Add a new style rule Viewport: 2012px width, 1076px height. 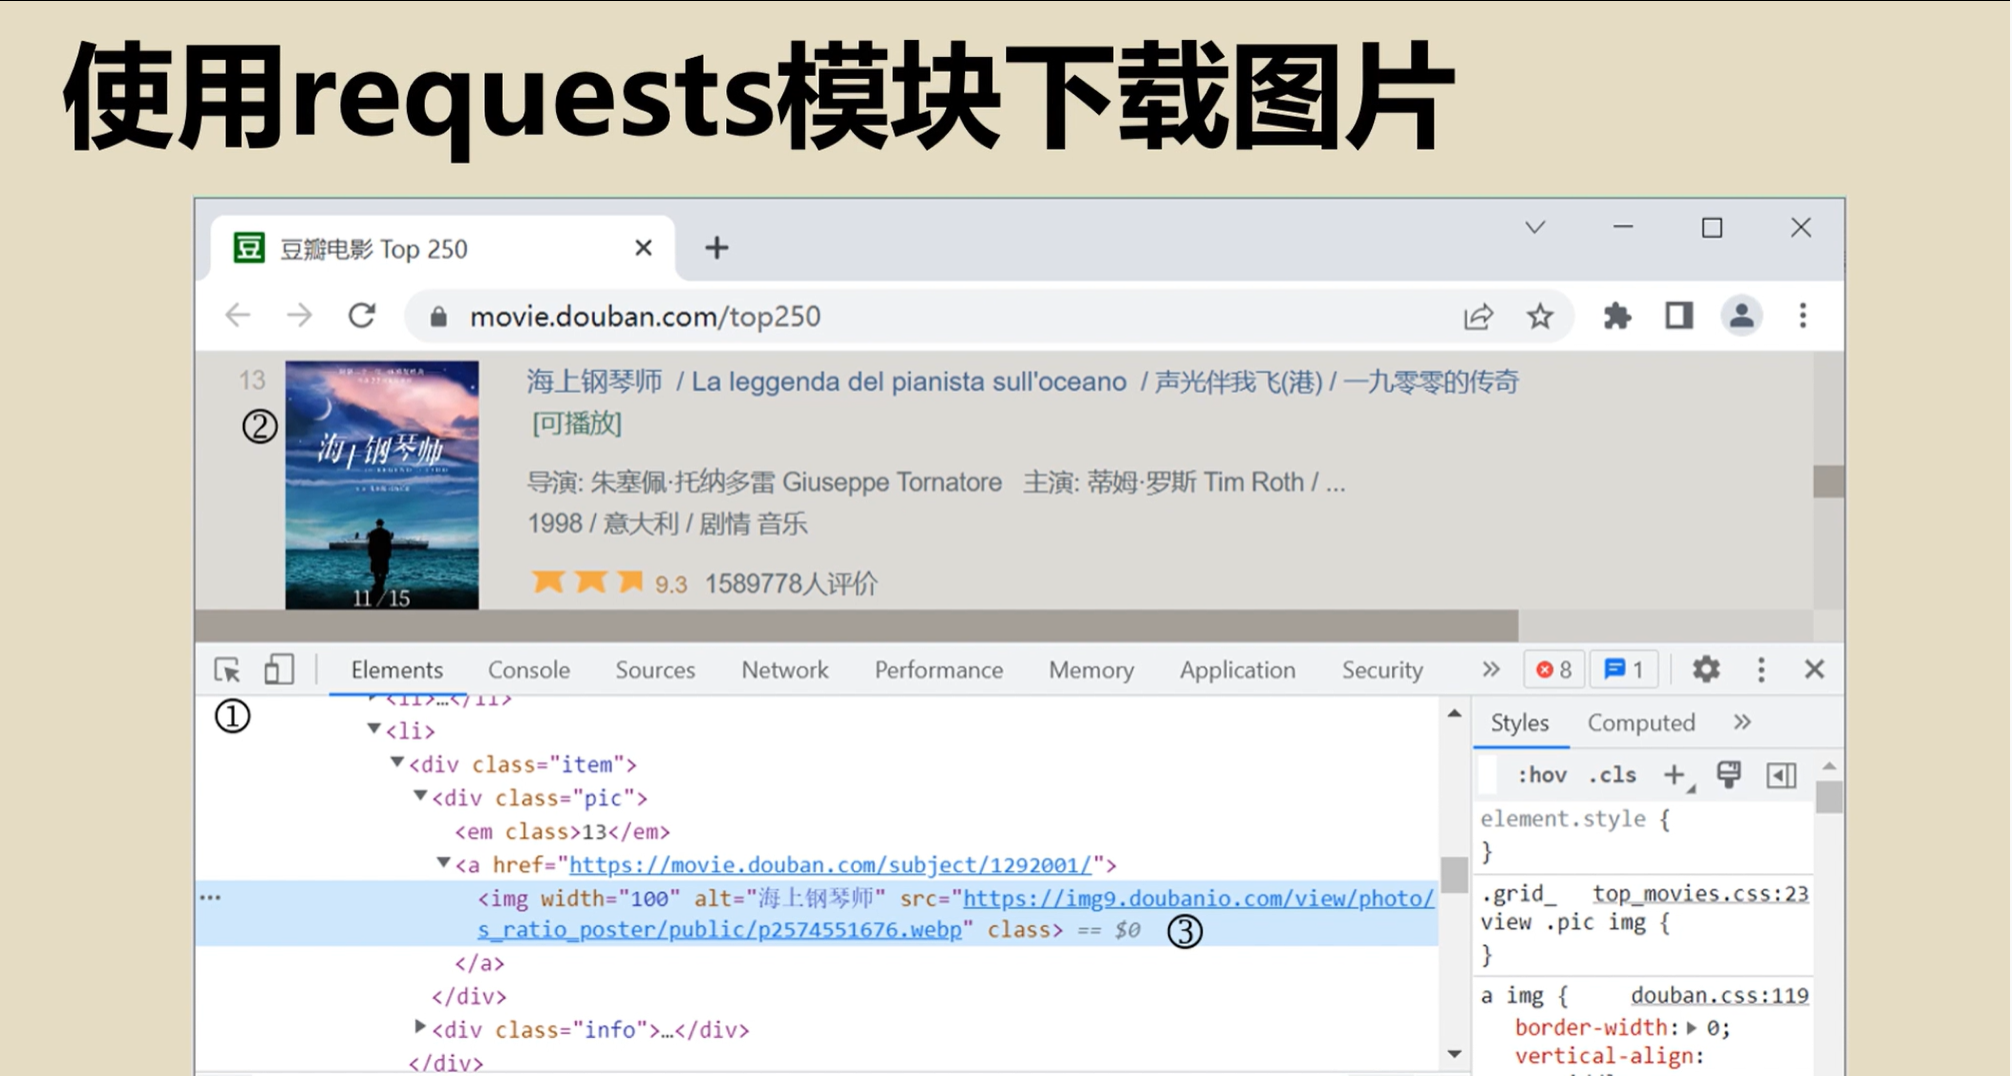pos(1674,775)
